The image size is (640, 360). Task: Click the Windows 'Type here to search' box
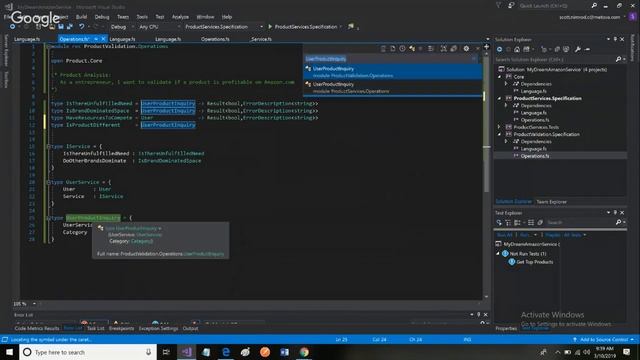(88, 352)
